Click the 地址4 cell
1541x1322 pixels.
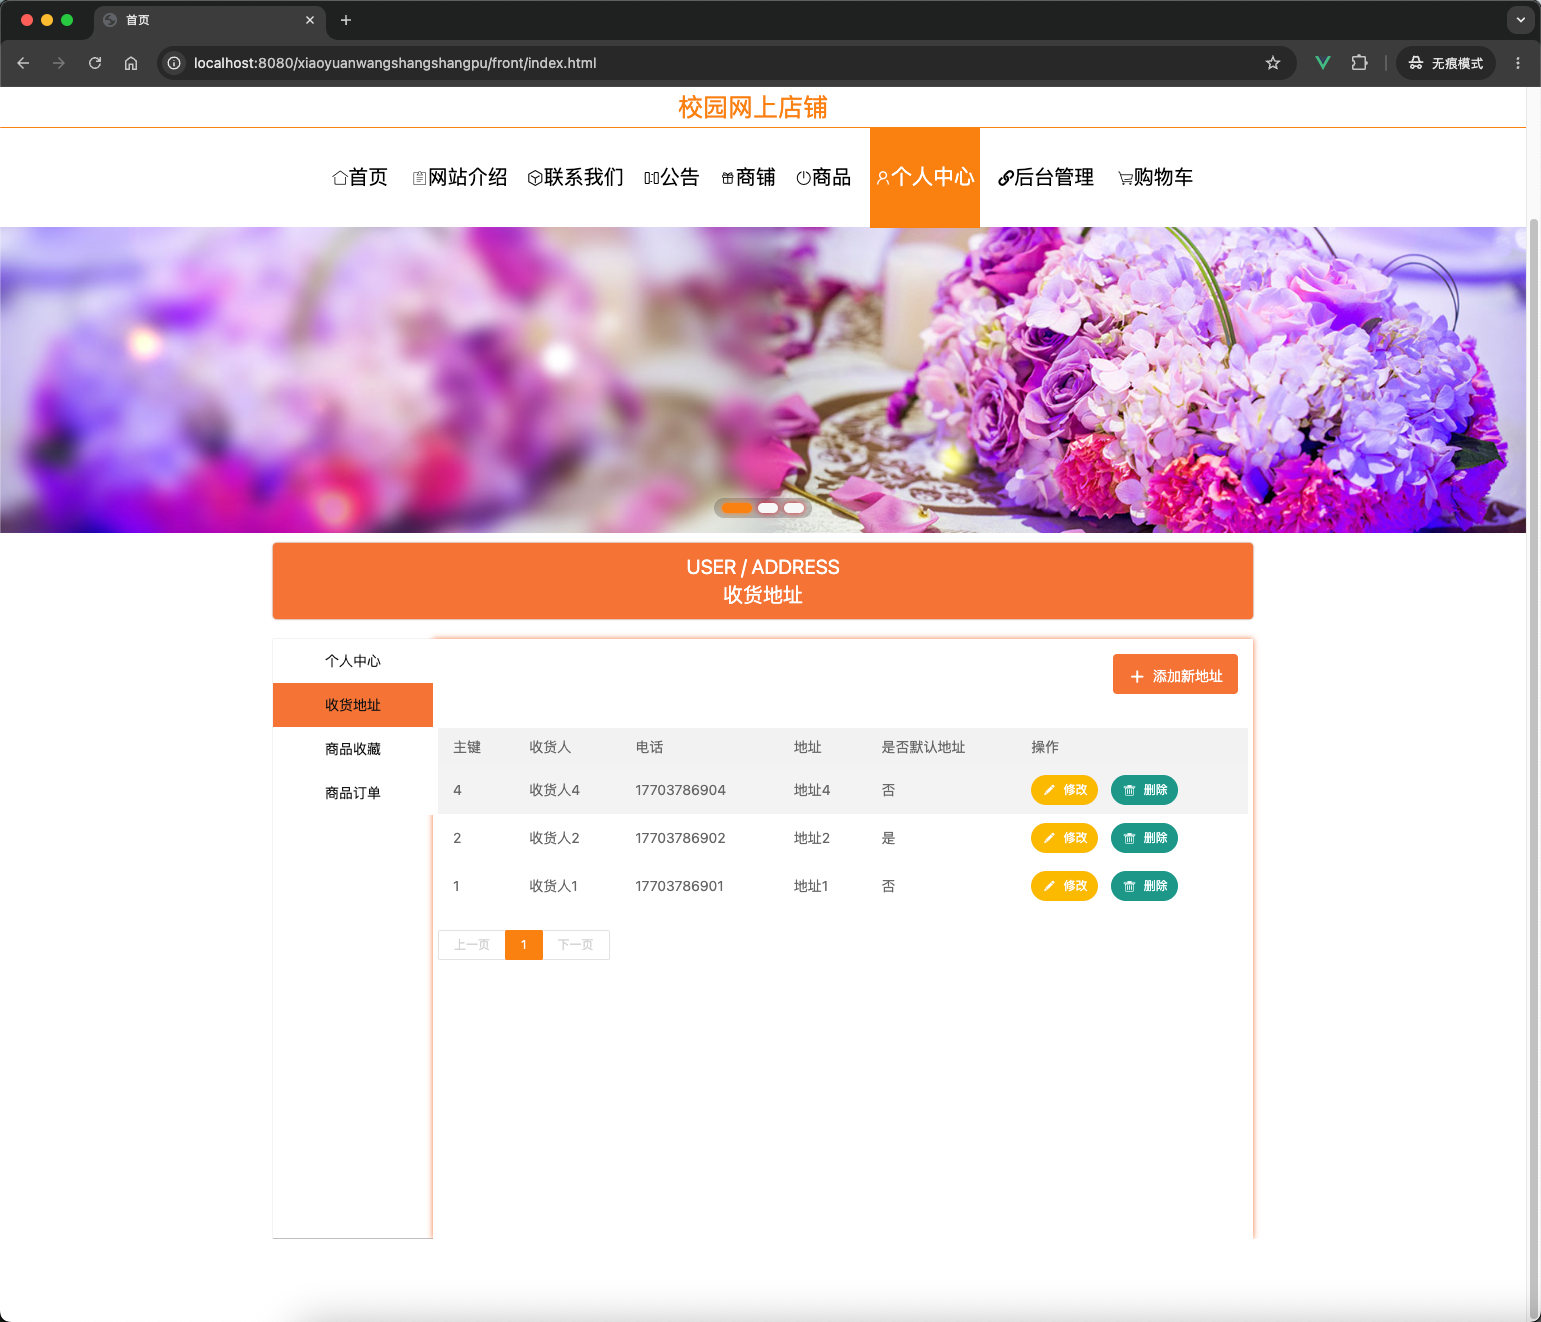pyautogui.click(x=812, y=790)
